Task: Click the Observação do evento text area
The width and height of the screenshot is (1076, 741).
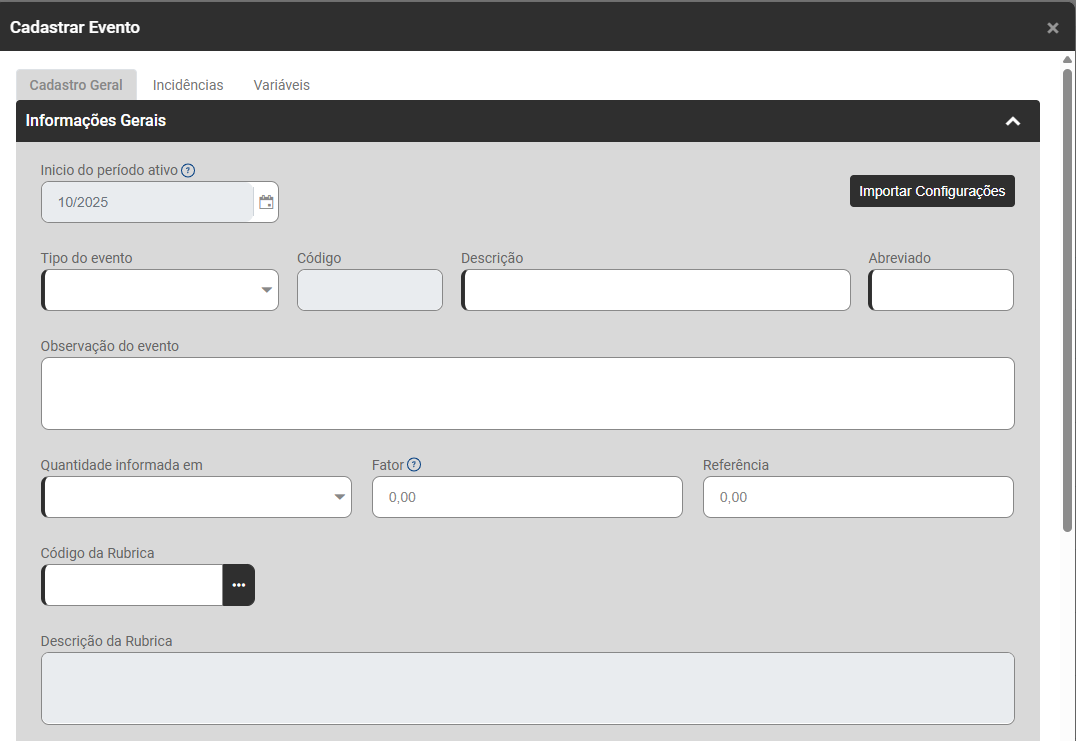Action: tap(527, 393)
